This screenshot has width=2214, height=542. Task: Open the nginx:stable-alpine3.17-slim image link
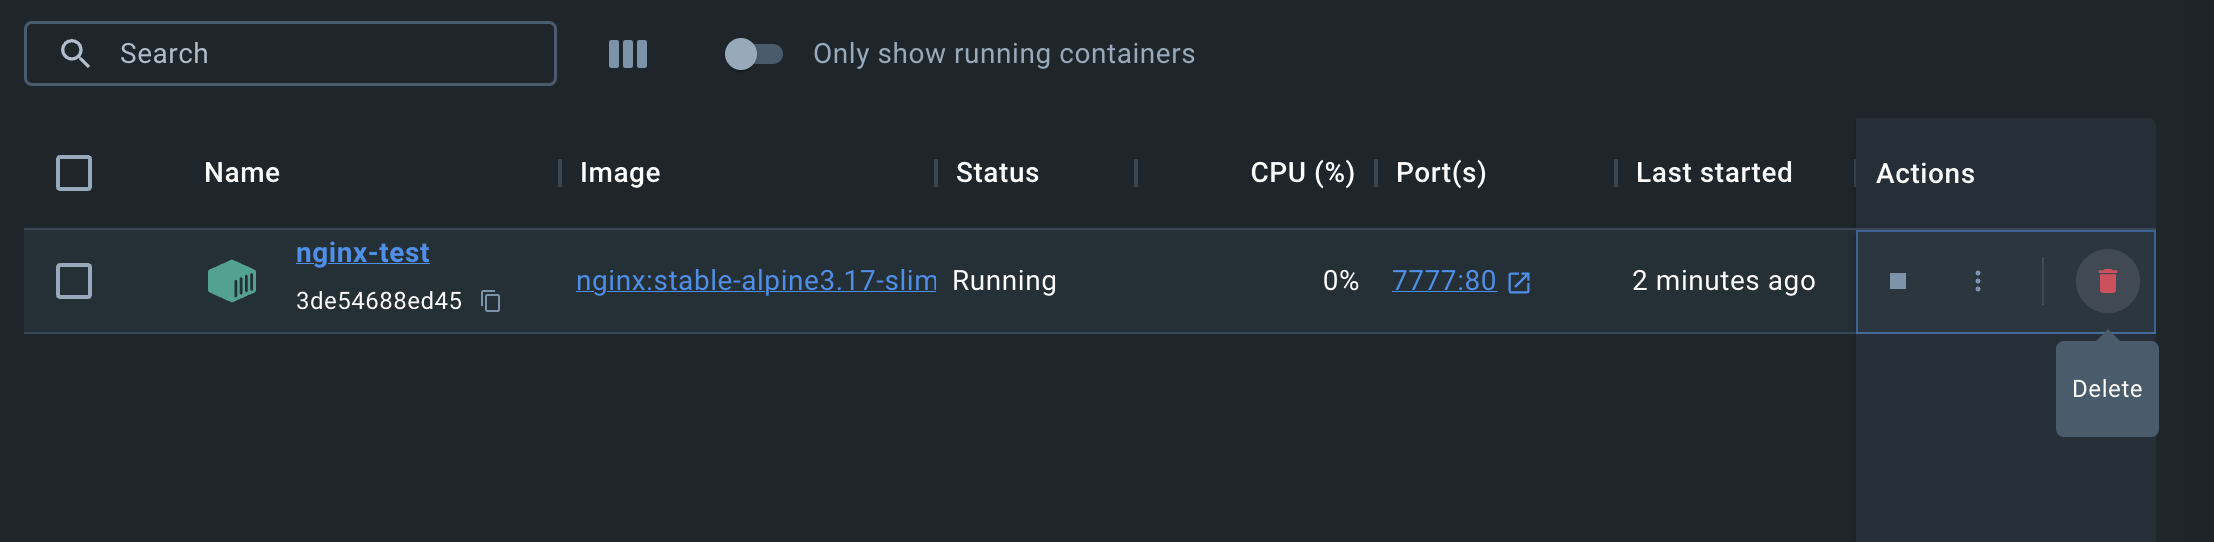click(756, 281)
